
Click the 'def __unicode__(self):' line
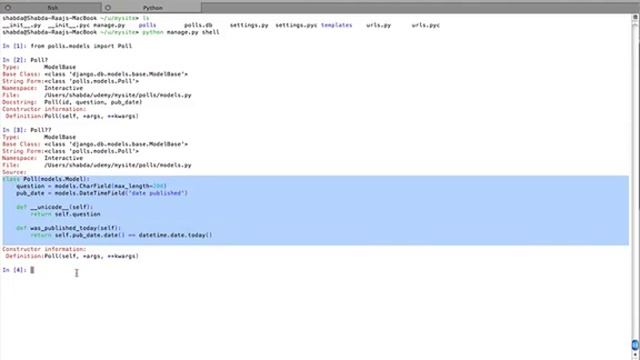pos(55,207)
